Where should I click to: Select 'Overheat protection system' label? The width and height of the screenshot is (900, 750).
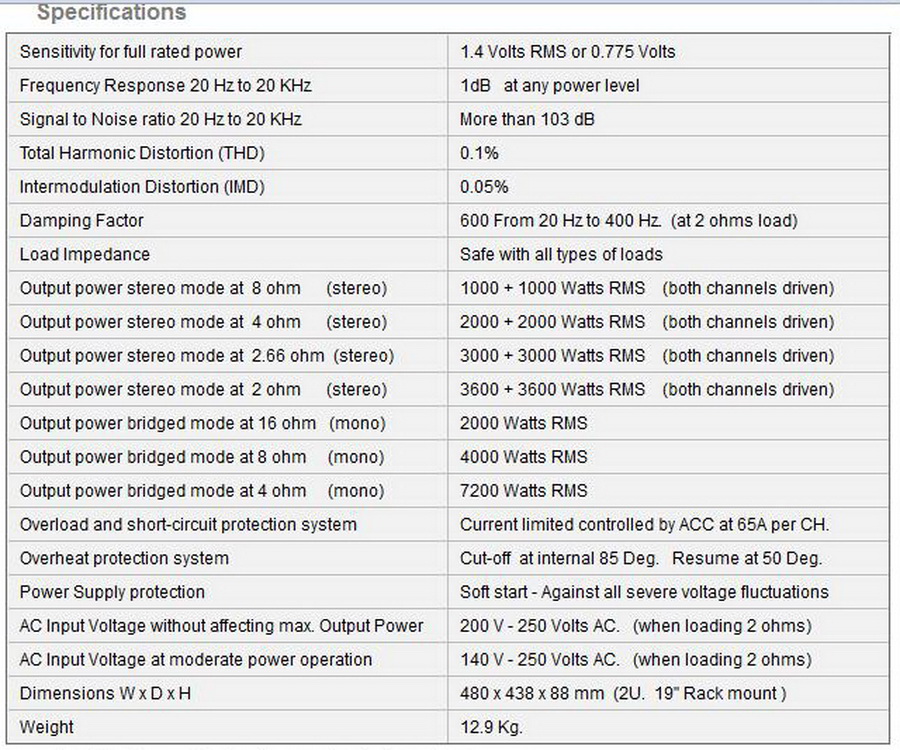point(124,559)
